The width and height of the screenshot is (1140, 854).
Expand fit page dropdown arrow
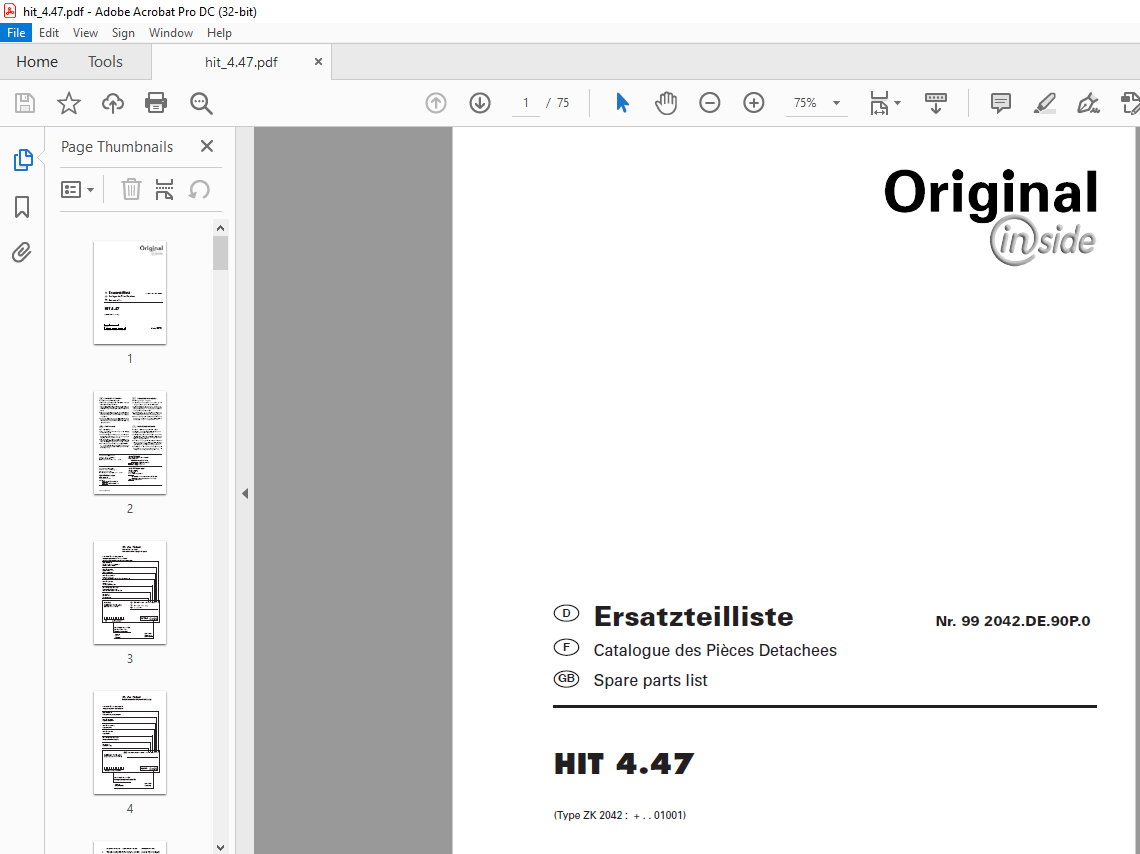(898, 103)
